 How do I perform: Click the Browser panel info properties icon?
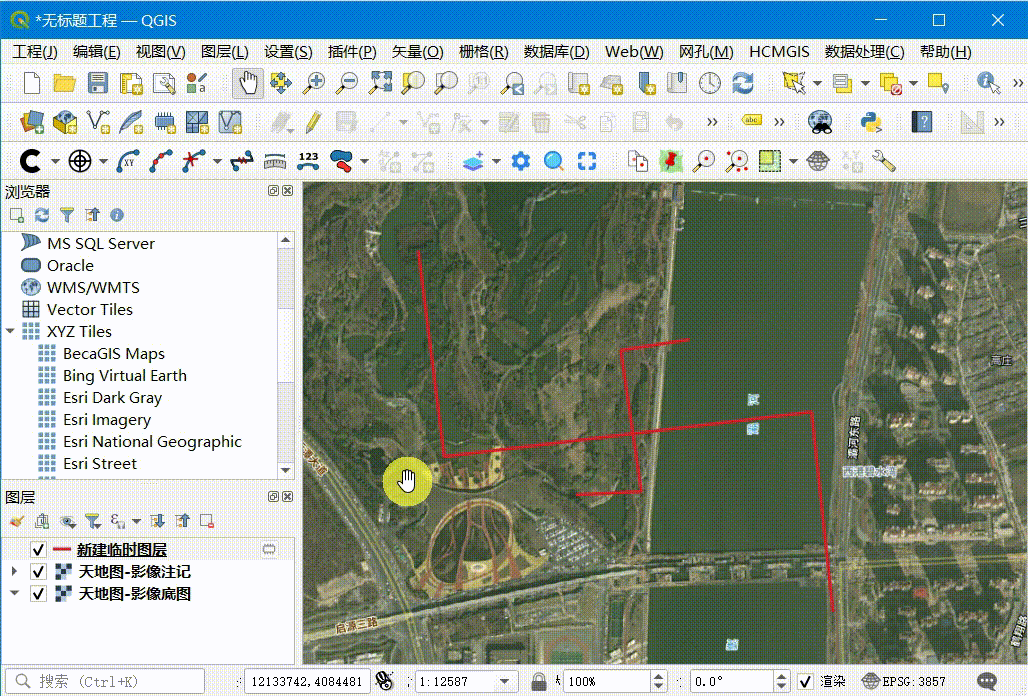(x=117, y=215)
